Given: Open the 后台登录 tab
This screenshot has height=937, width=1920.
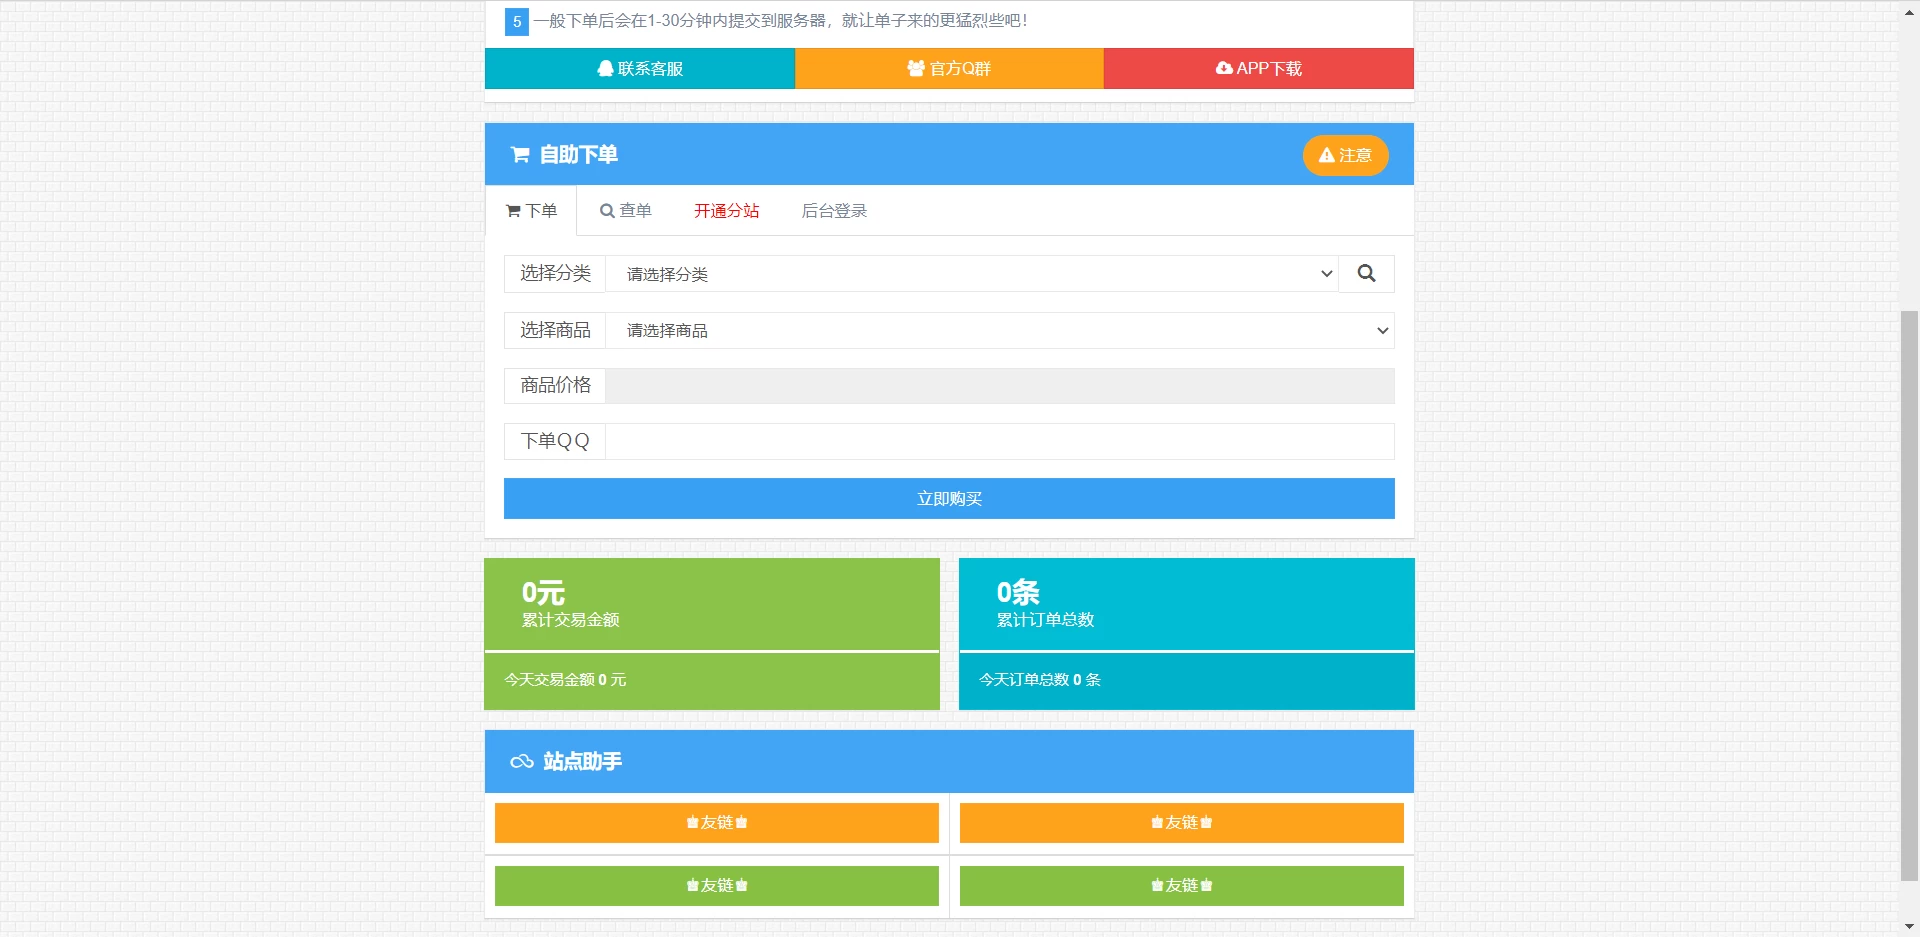Looking at the screenshot, I should click(834, 210).
